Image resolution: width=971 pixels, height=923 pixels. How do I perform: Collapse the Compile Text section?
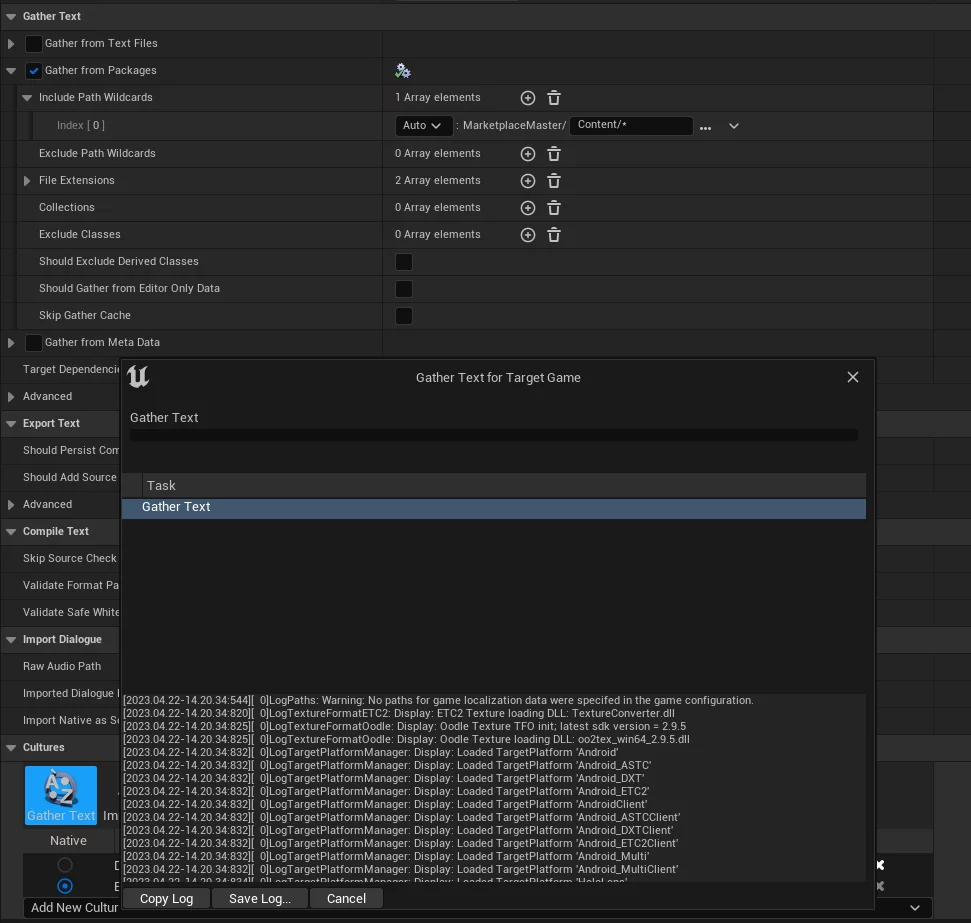pos(11,531)
